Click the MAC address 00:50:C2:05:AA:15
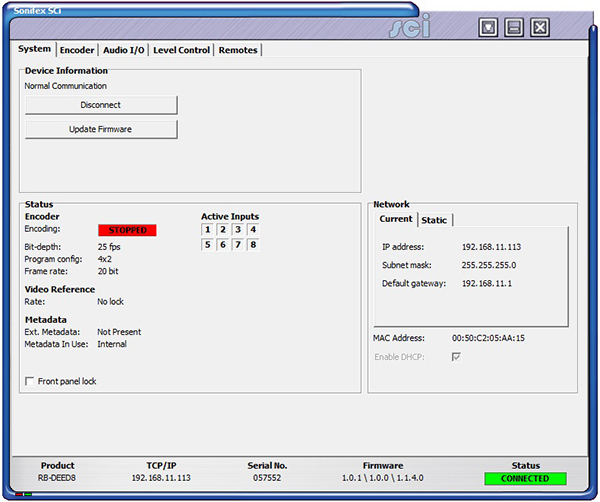The width and height of the screenshot is (600, 502). coord(488,338)
